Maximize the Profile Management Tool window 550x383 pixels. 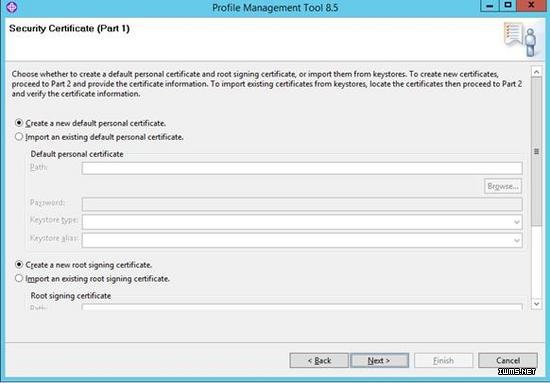[x=508, y=6]
